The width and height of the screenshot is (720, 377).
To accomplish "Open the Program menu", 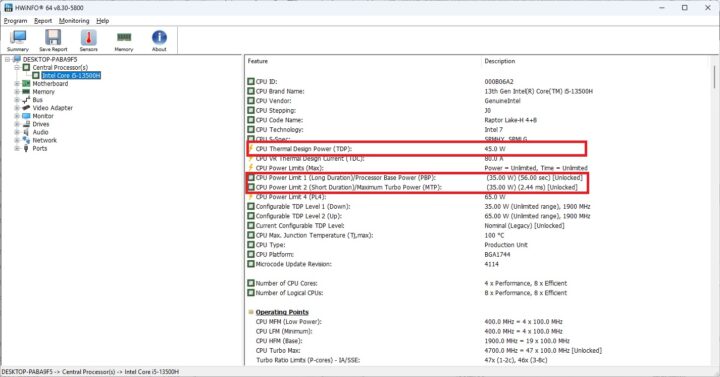I will [16, 21].
